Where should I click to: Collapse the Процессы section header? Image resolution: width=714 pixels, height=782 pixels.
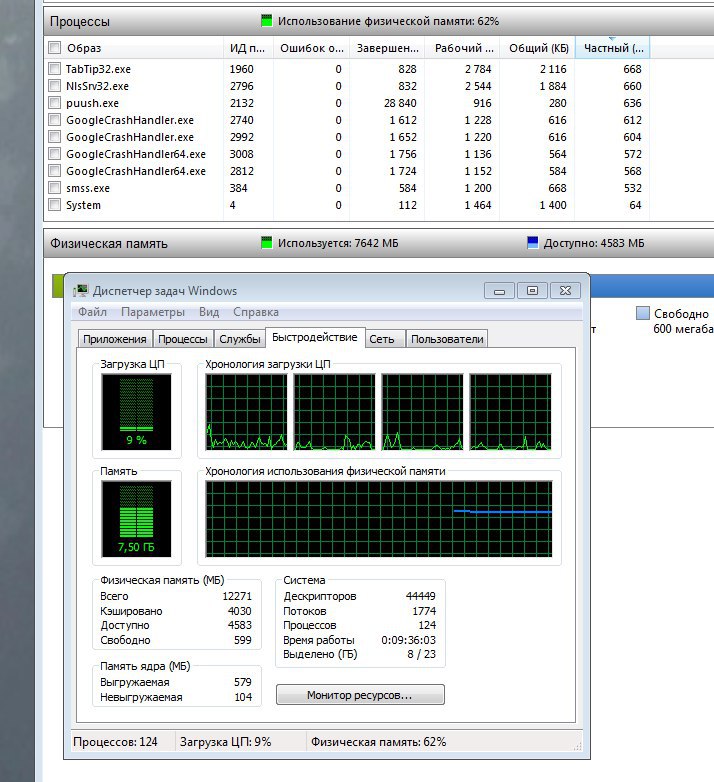point(379,21)
